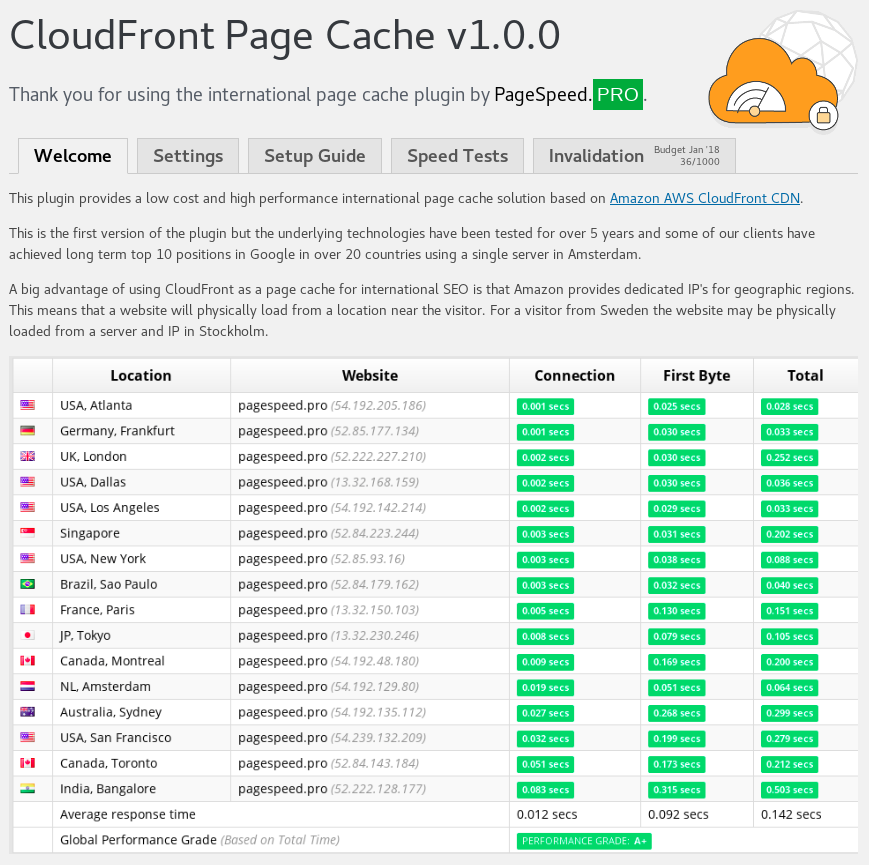
Task: Switch to the Setup Guide tab
Action: [x=315, y=156]
